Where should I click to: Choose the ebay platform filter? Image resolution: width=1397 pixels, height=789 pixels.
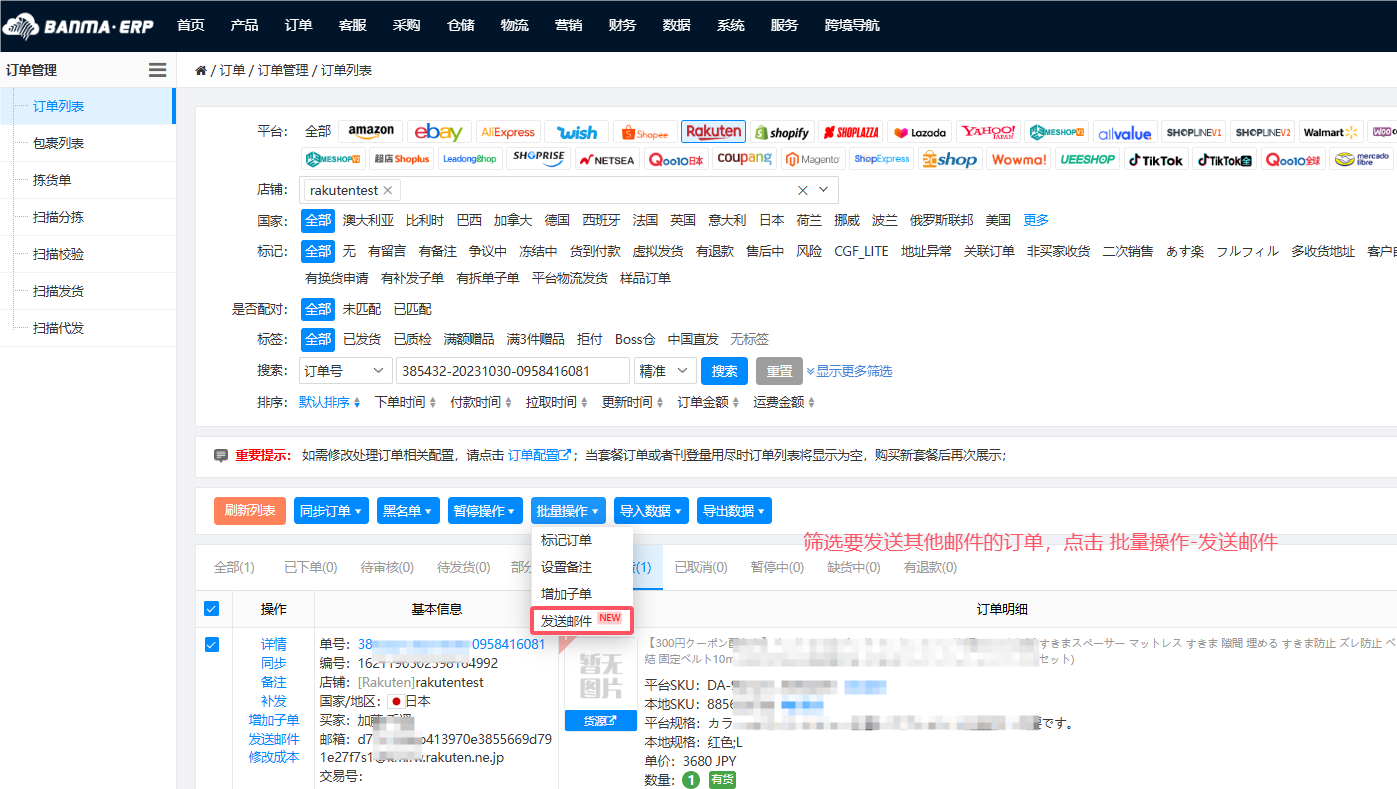(439, 131)
